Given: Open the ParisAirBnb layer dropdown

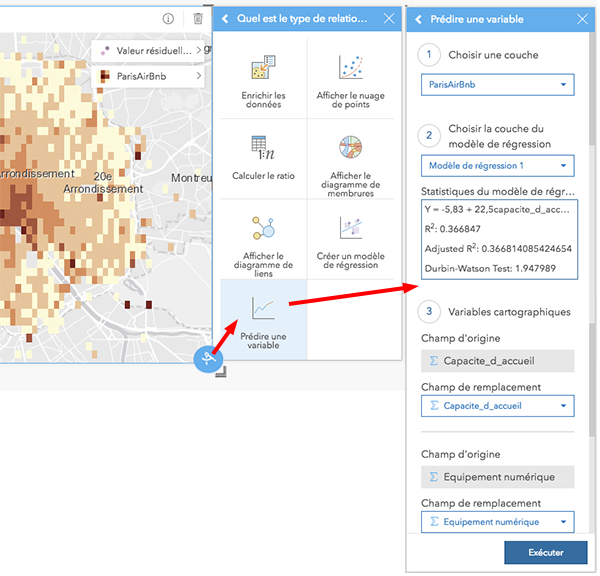Looking at the screenshot, I should [x=497, y=85].
